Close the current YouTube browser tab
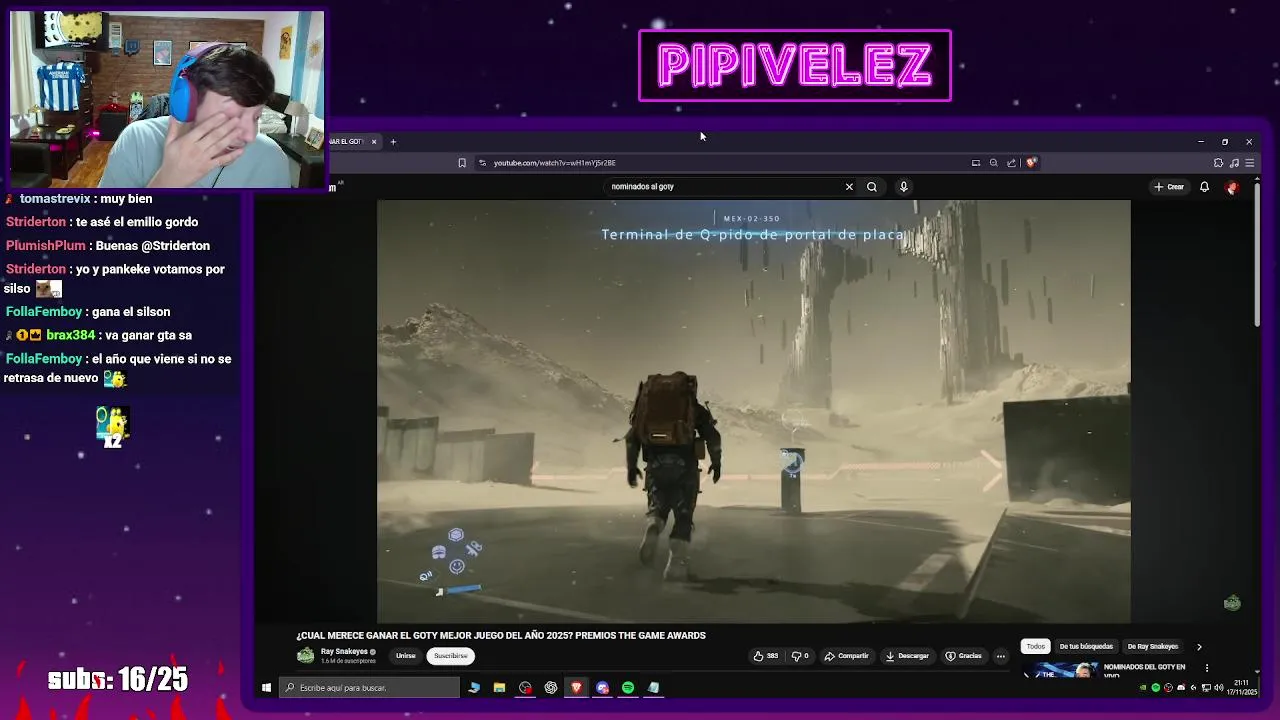The width and height of the screenshot is (1280, 720). point(374,142)
